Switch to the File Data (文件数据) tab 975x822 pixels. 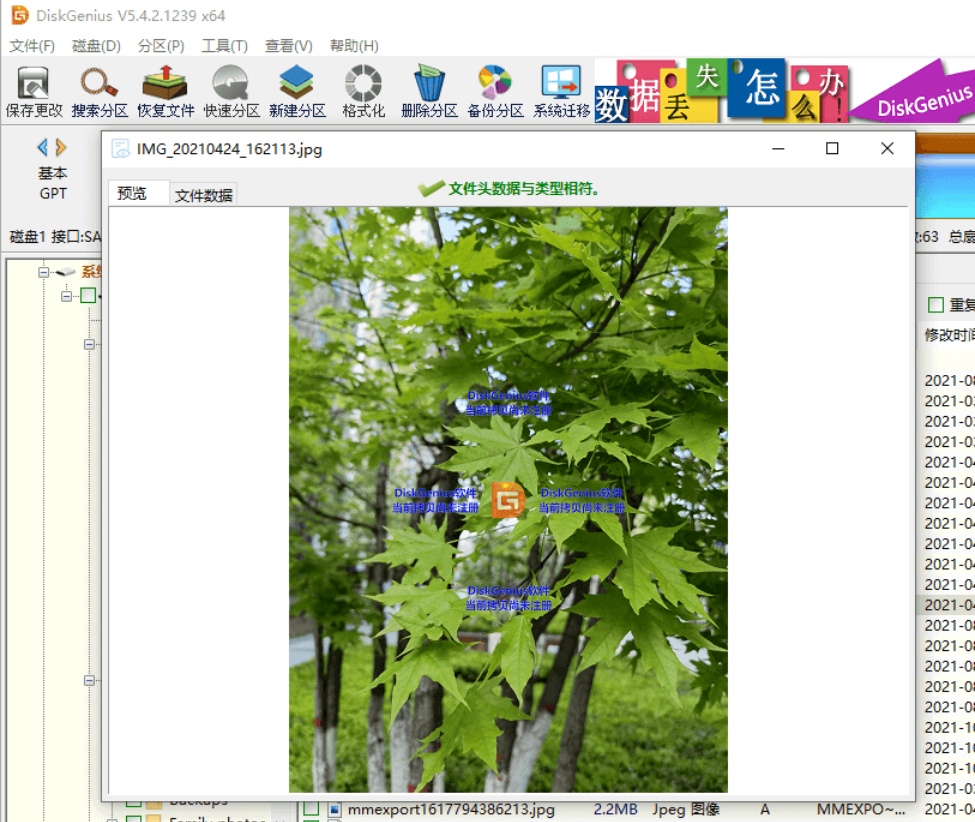click(203, 195)
